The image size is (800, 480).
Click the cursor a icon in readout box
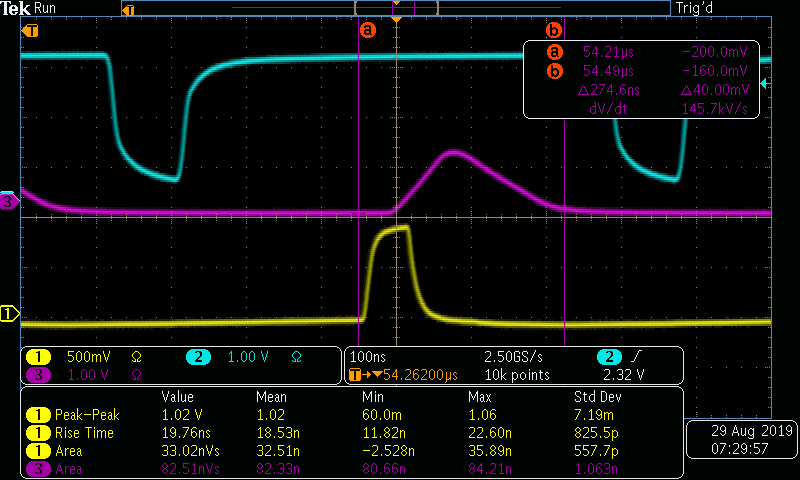555,52
